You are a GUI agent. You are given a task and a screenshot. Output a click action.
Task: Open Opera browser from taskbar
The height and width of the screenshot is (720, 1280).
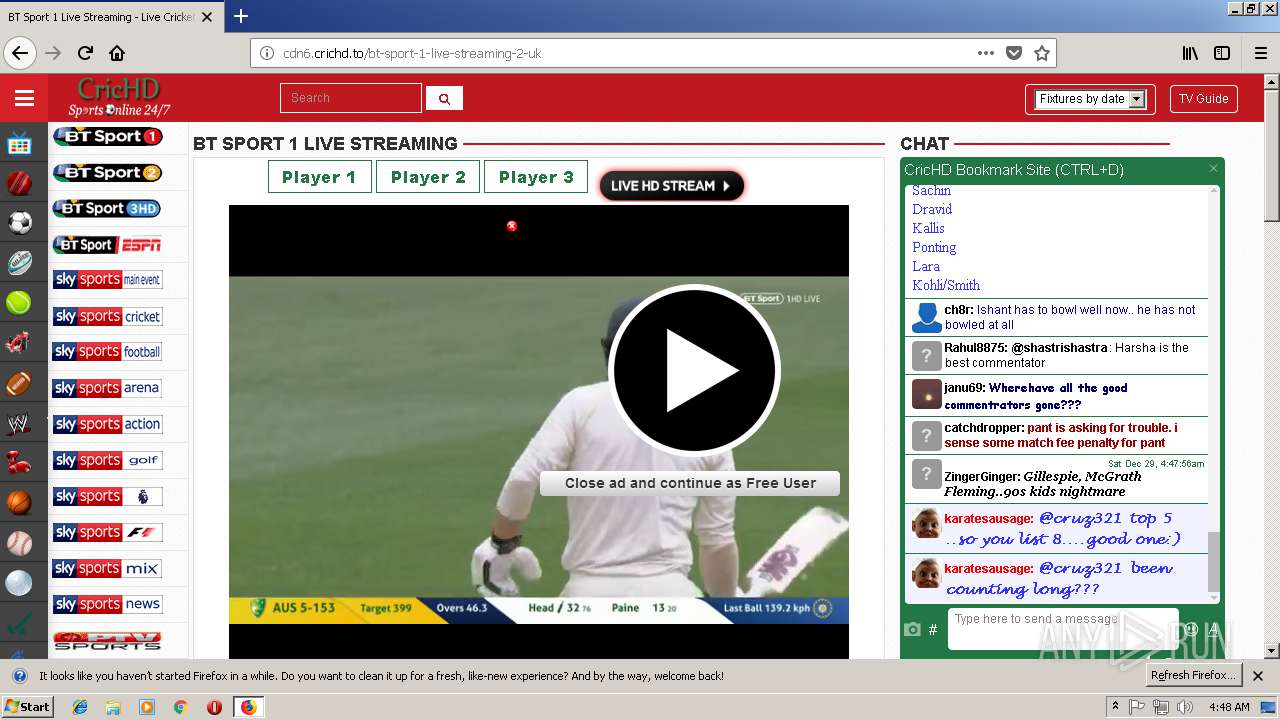click(x=214, y=707)
